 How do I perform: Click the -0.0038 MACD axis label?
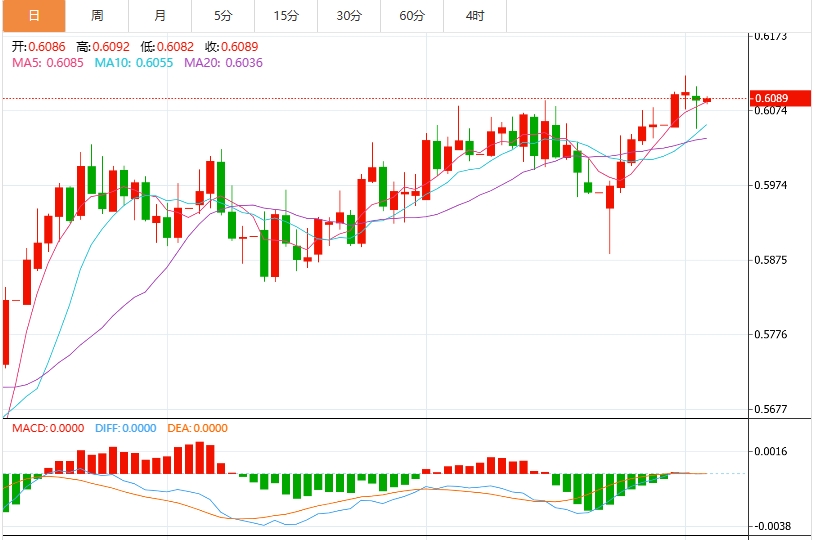tap(772, 526)
